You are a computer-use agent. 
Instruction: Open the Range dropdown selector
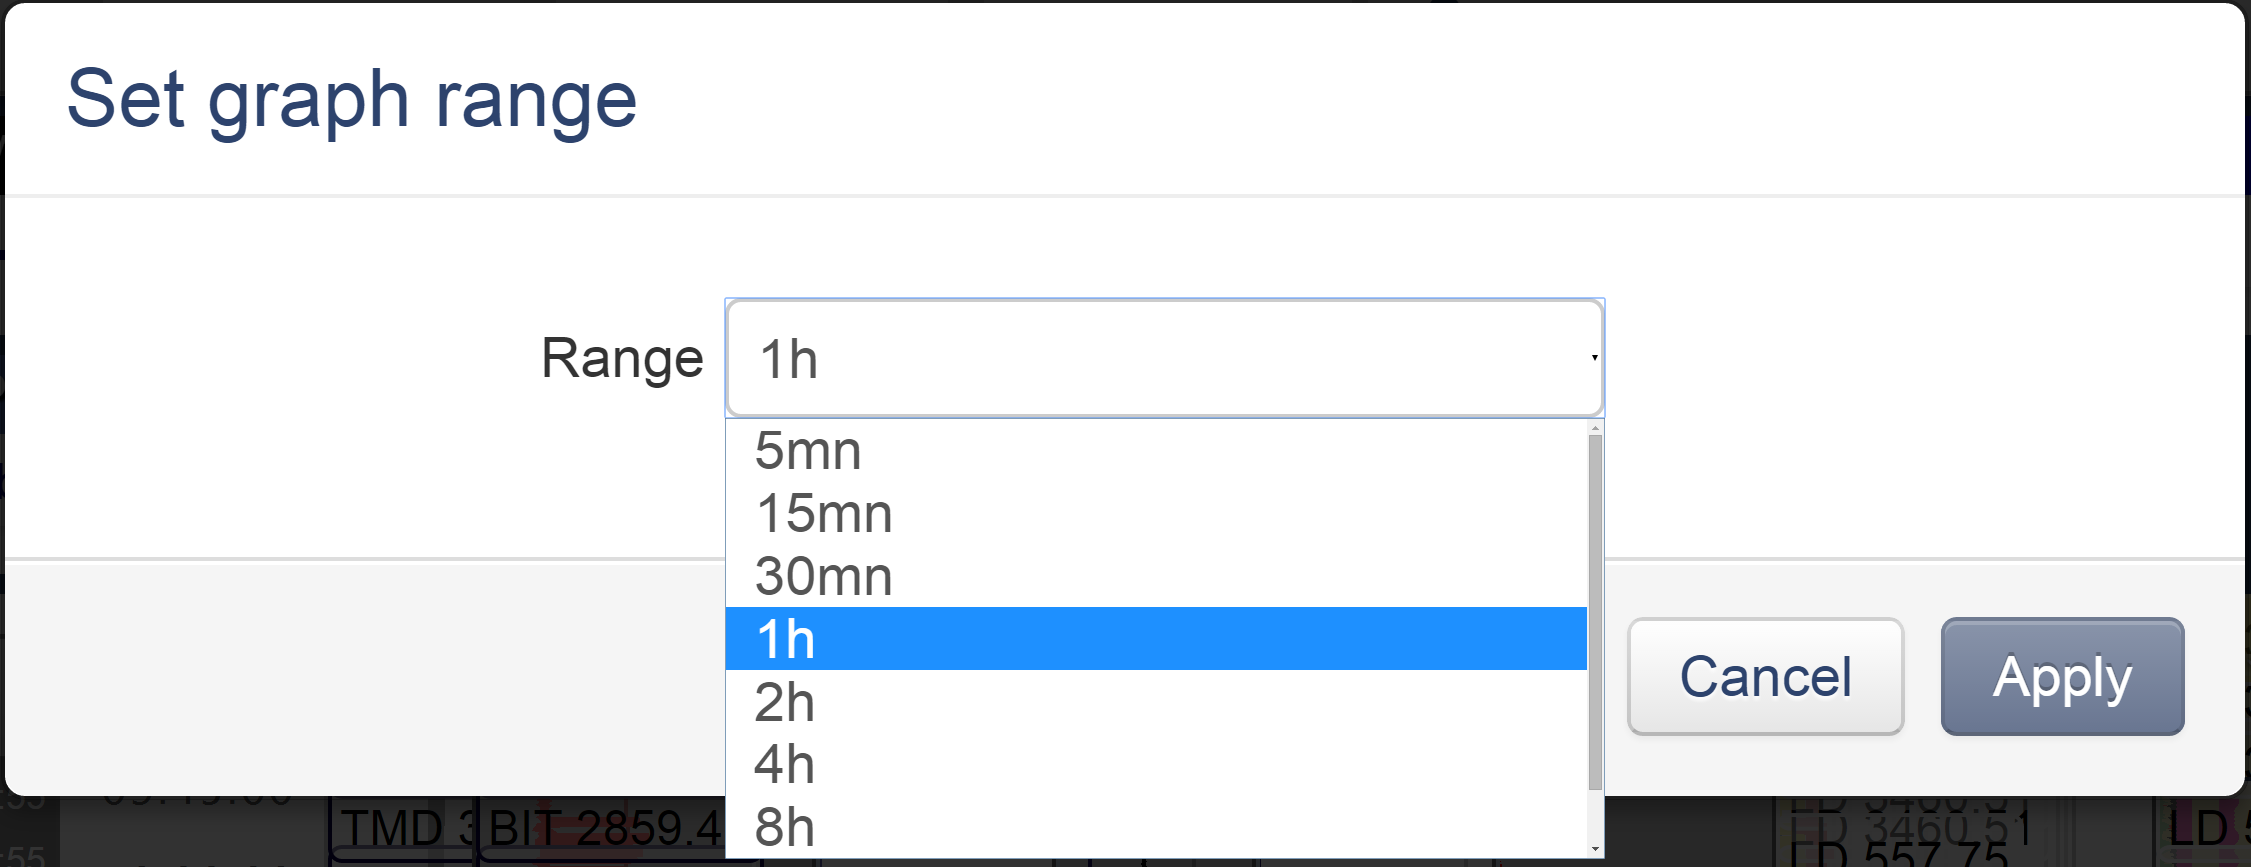[x=1163, y=358]
